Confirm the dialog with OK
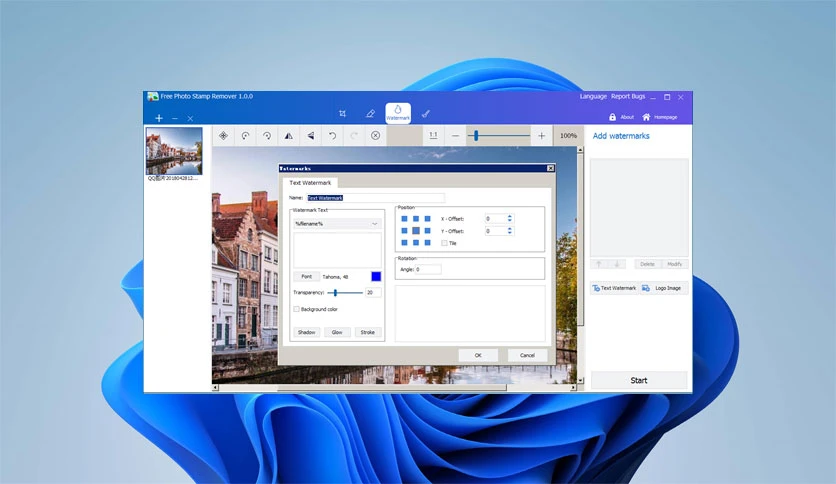Viewport: 836px width, 484px height. 478,355
